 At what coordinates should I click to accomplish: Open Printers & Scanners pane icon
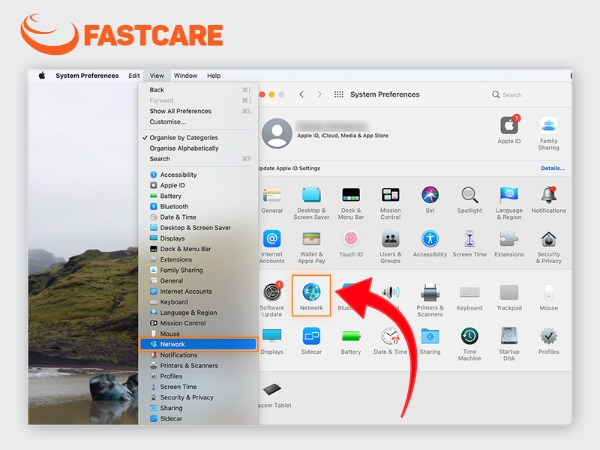(x=430, y=293)
